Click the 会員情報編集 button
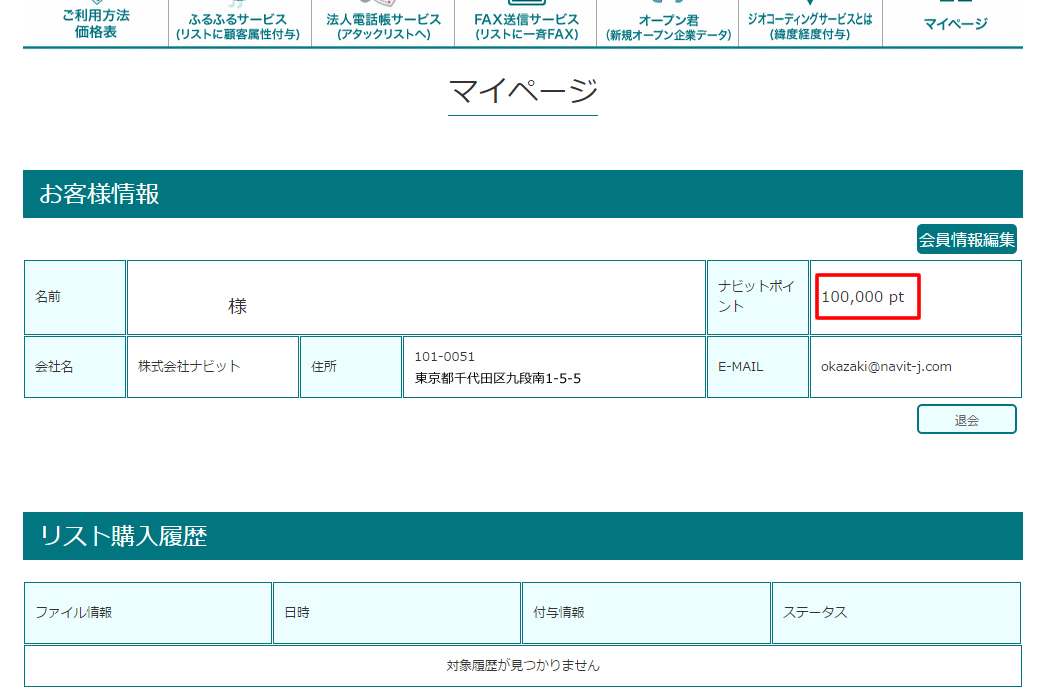This screenshot has height=698, width=1050. point(966,240)
